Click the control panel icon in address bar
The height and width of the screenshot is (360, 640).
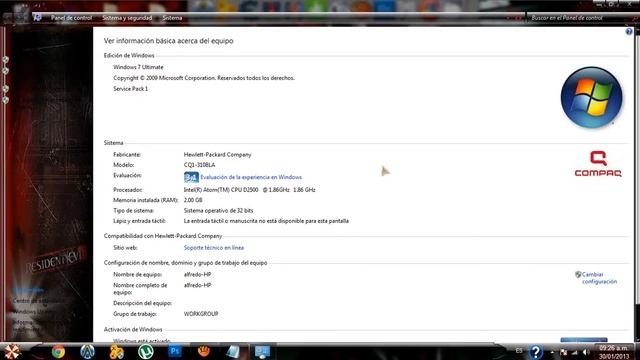point(37,18)
